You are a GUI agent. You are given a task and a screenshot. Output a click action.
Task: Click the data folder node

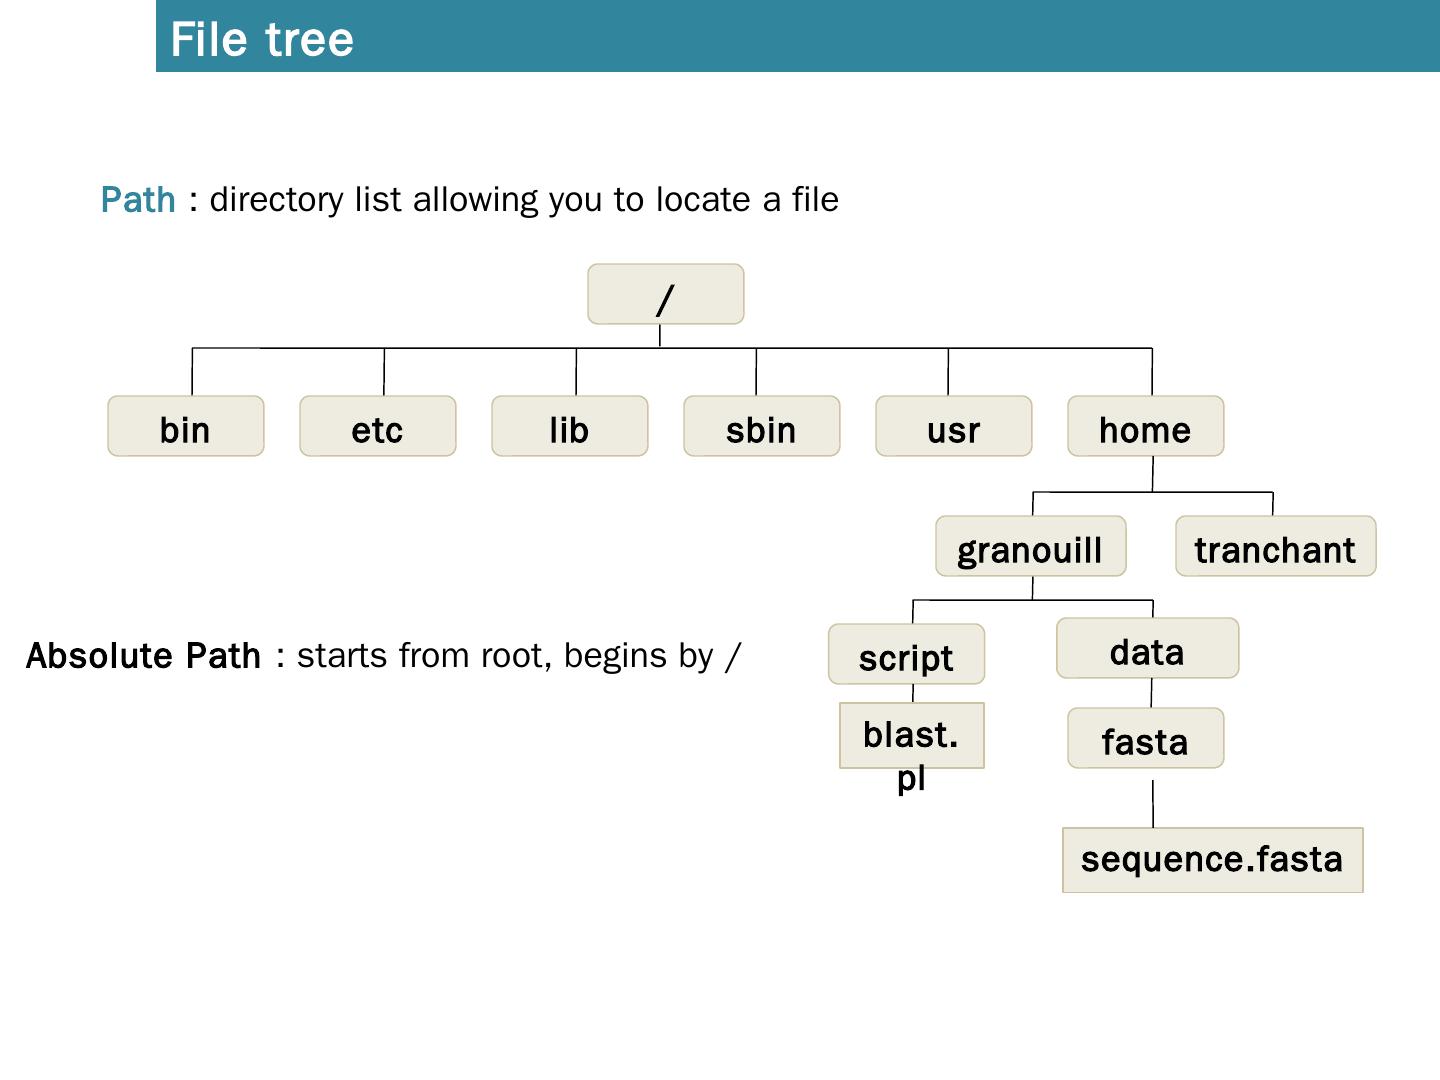pos(1148,649)
